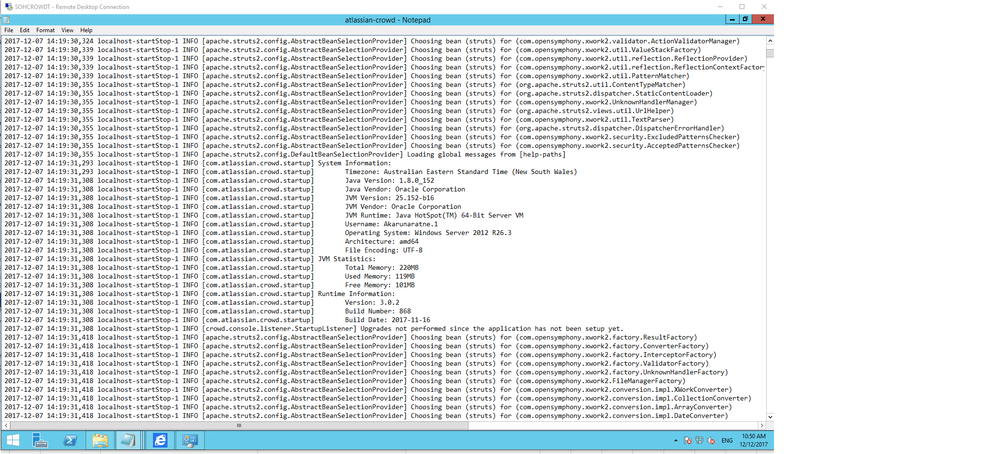
Task: Show hidden system tray icons arrow
Action: tap(675, 441)
